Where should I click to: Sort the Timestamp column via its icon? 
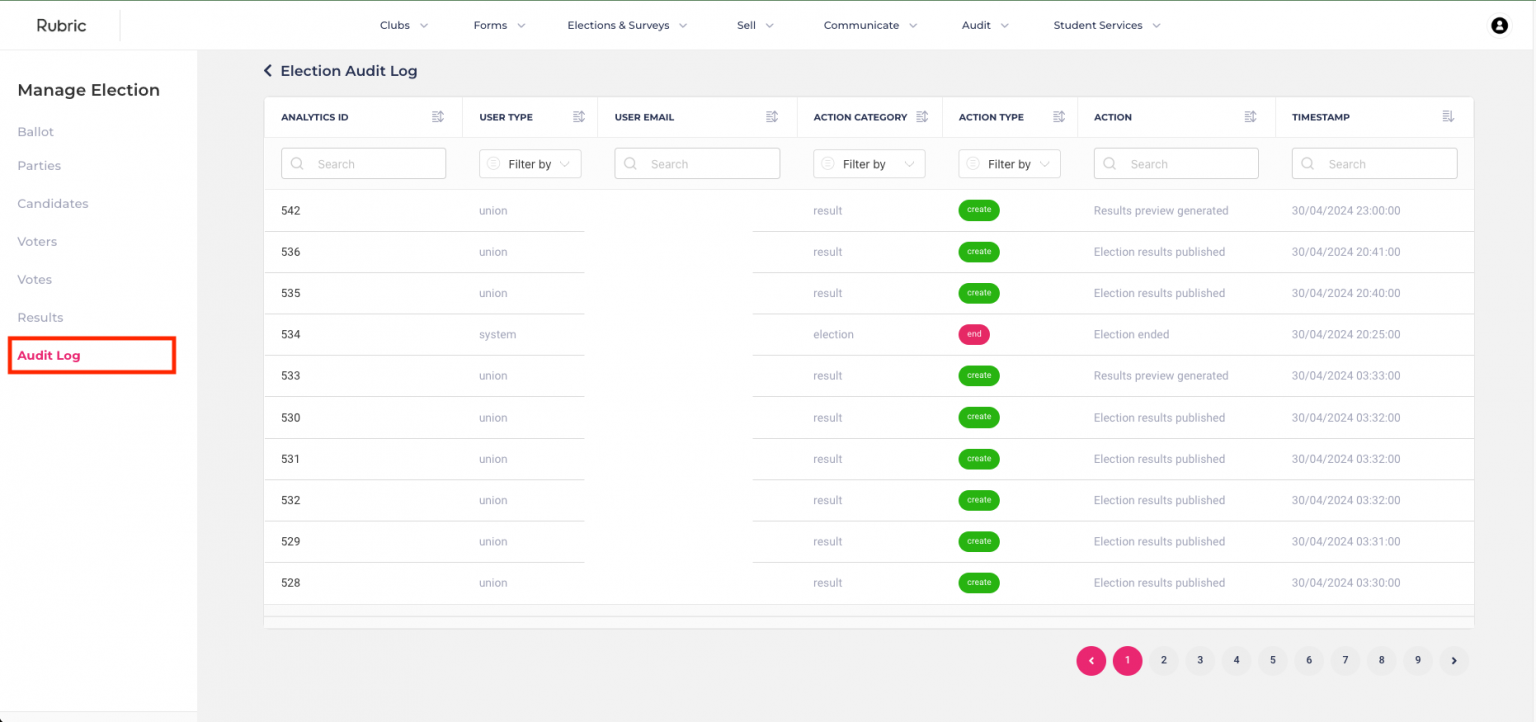tap(1448, 117)
